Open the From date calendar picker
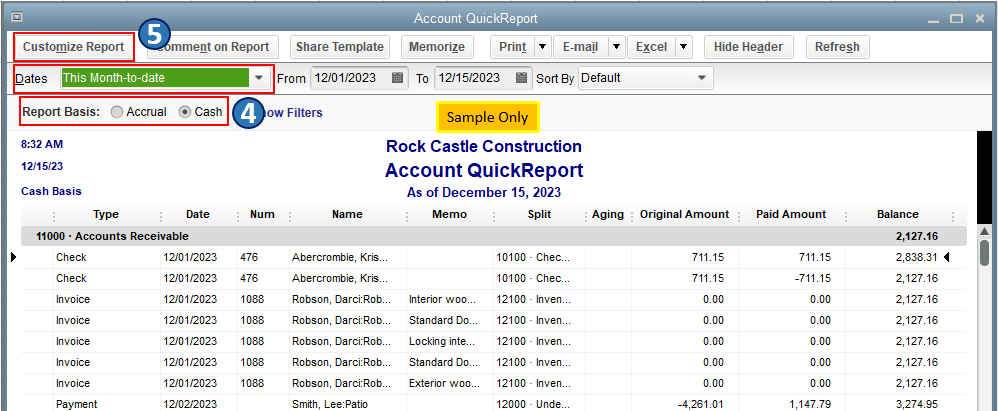Screen dimensions: 998x411 (398, 77)
